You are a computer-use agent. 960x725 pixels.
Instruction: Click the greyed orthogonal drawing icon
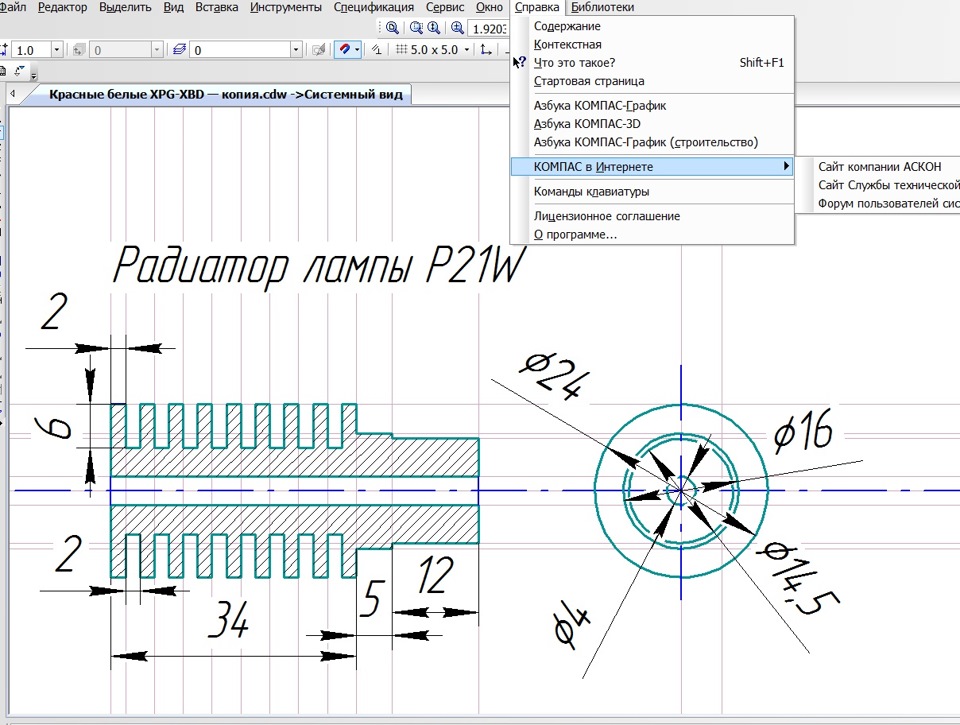[318, 50]
